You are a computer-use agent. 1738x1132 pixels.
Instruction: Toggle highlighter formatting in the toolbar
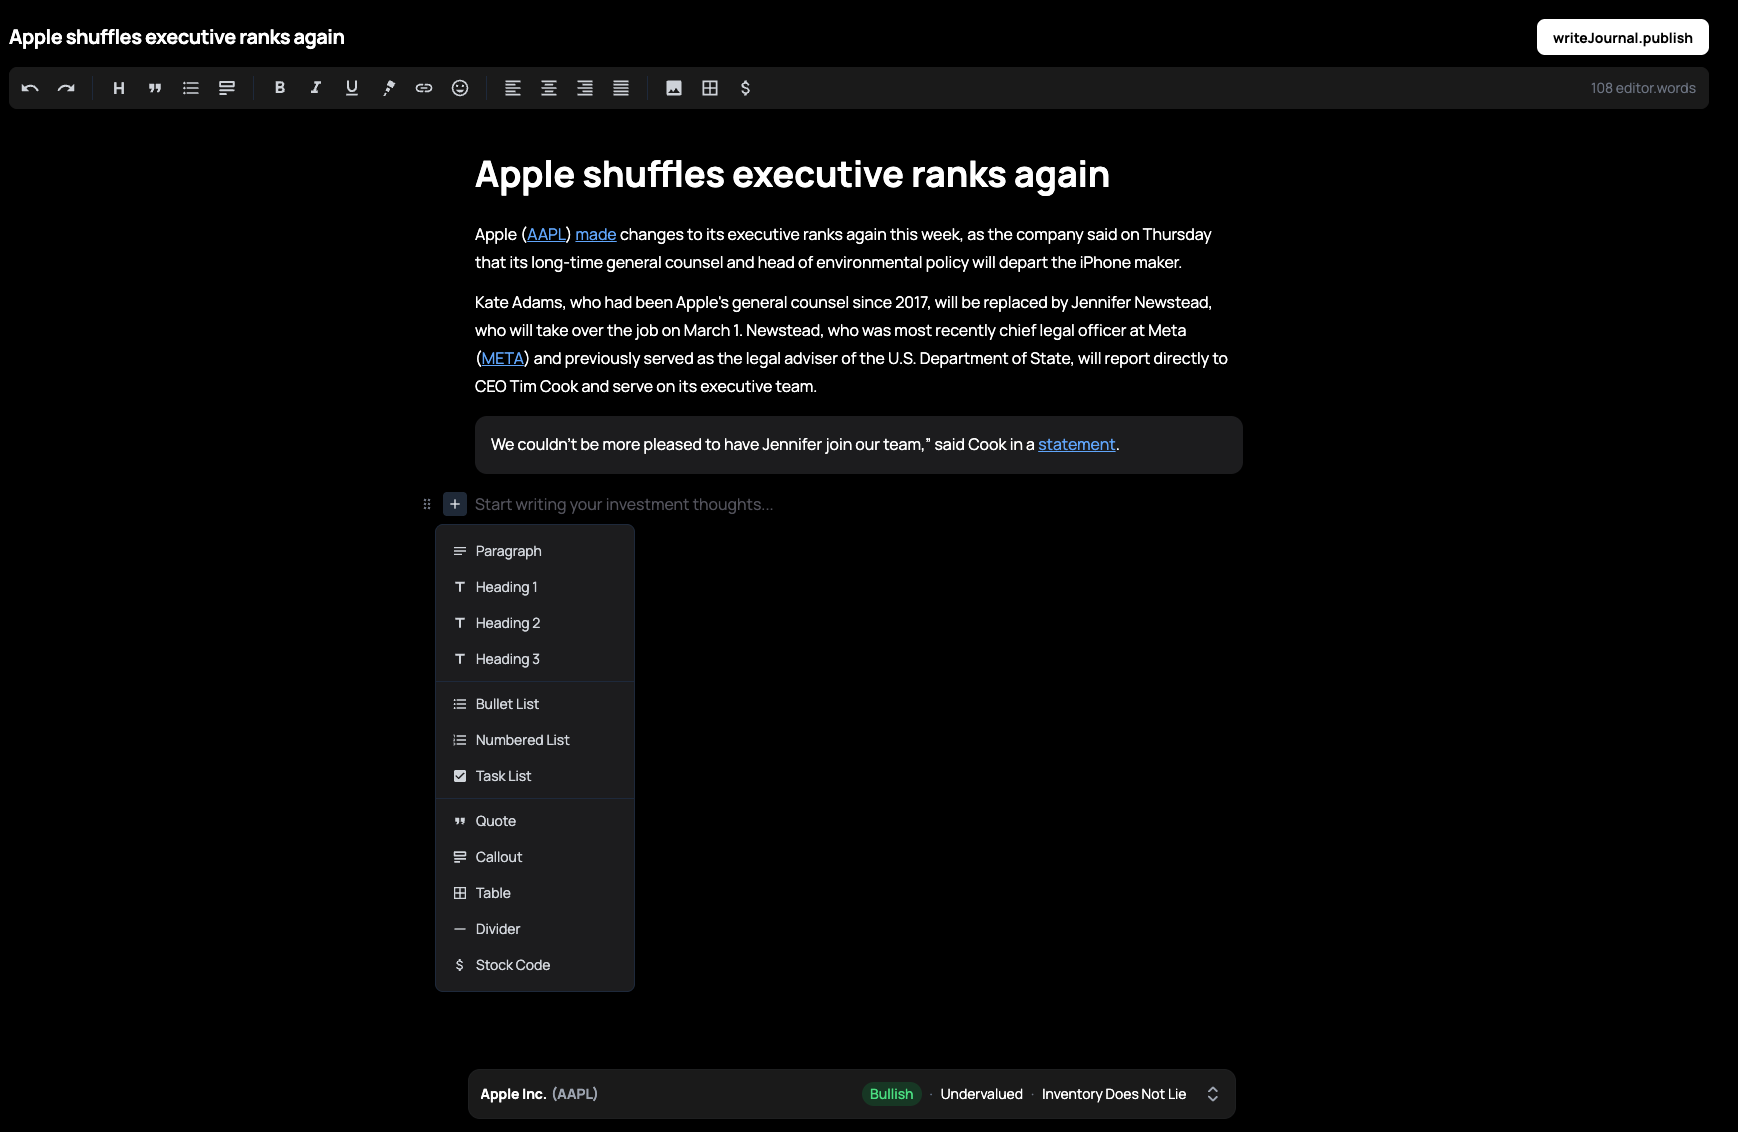[x=388, y=88]
